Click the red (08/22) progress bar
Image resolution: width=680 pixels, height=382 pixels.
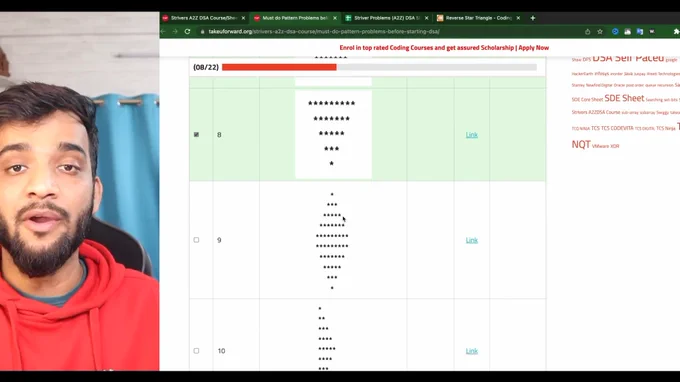click(279, 67)
